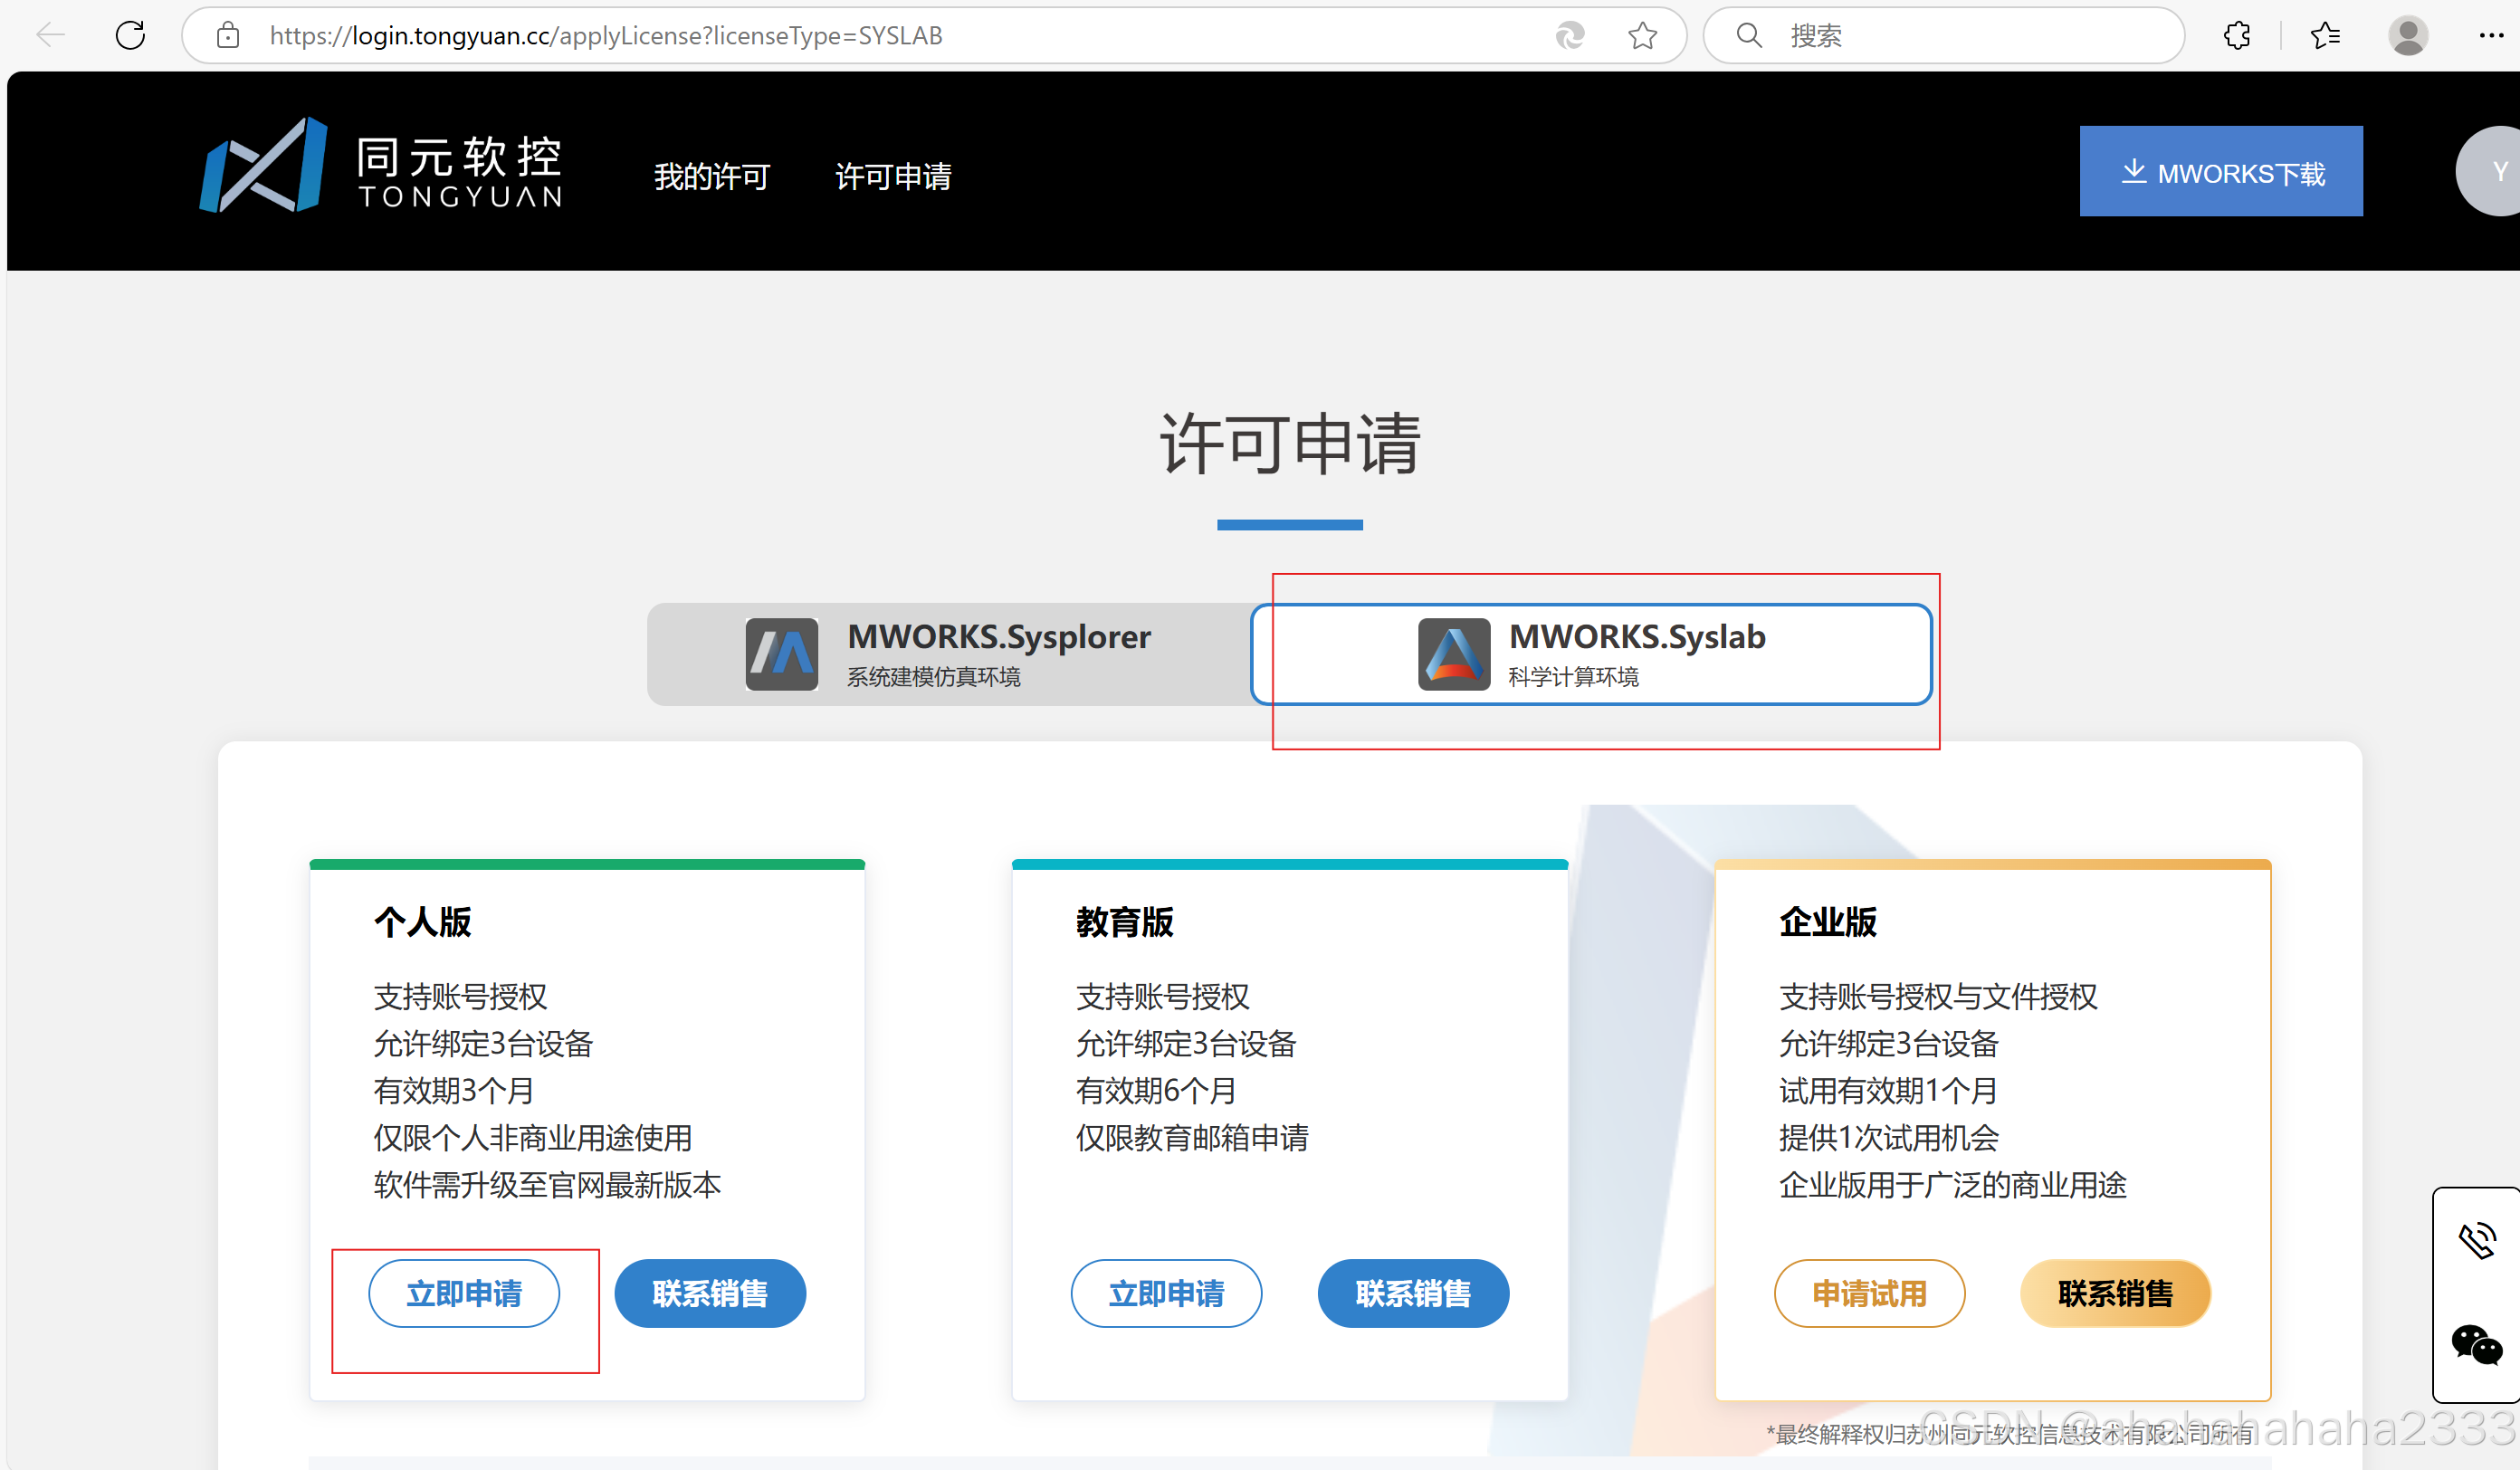This screenshot has width=2520, height=1470.
Task: Open 我的许可 menu item
Action: pyautogui.click(x=711, y=177)
